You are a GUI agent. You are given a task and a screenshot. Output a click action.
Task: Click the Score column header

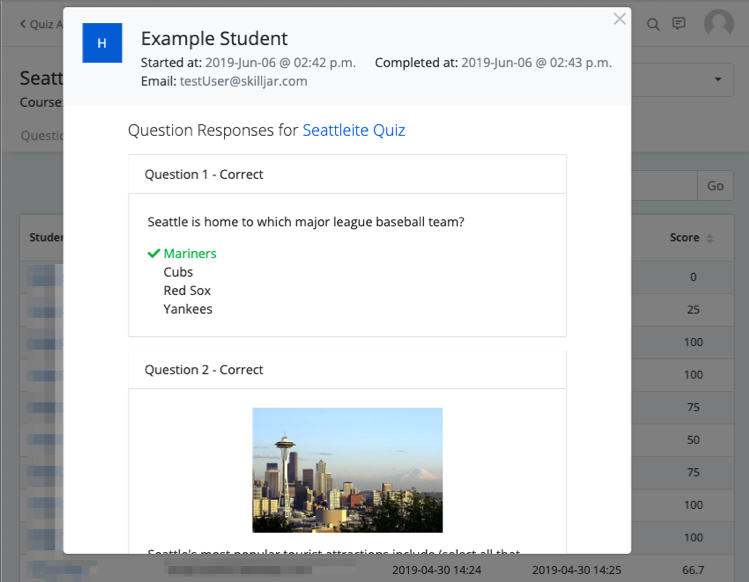click(684, 237)
